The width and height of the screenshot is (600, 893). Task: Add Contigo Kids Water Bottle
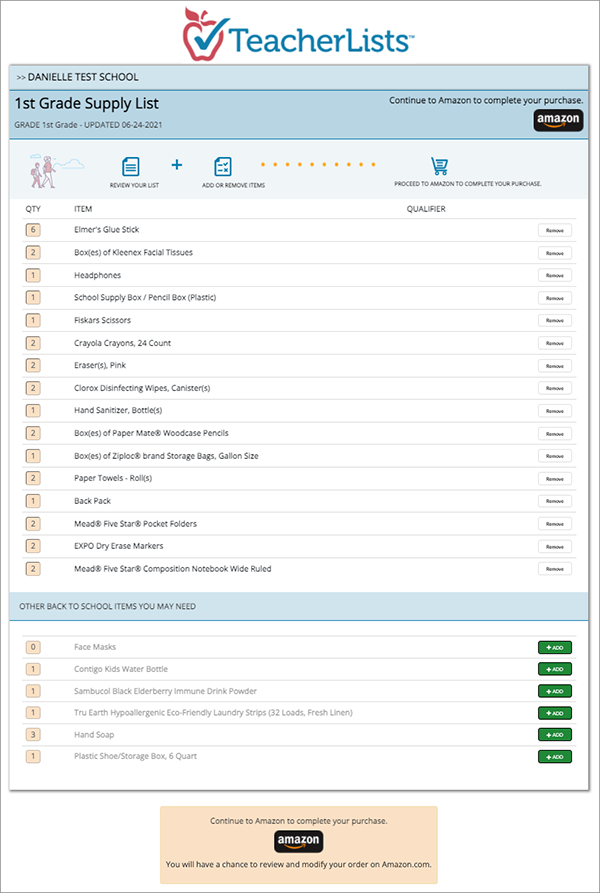555,669
